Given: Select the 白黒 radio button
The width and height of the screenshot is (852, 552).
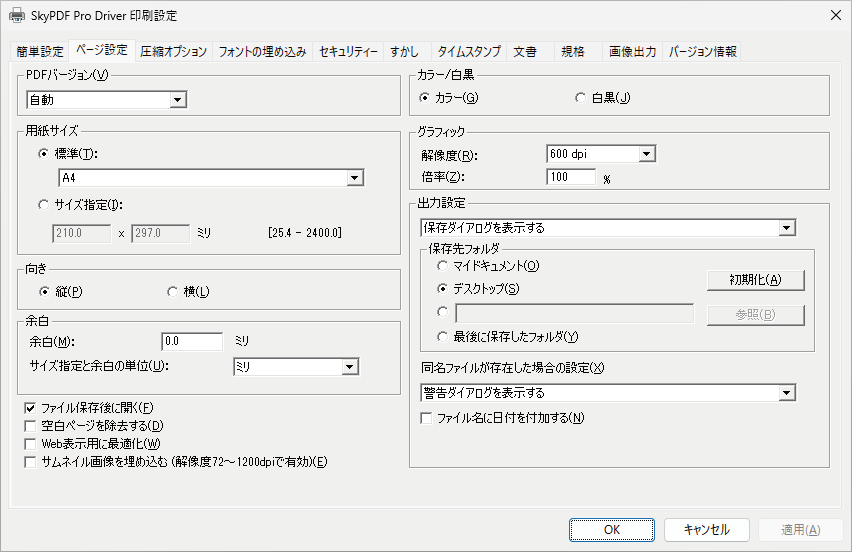Looking at the screenshot, I should (580, 98).
